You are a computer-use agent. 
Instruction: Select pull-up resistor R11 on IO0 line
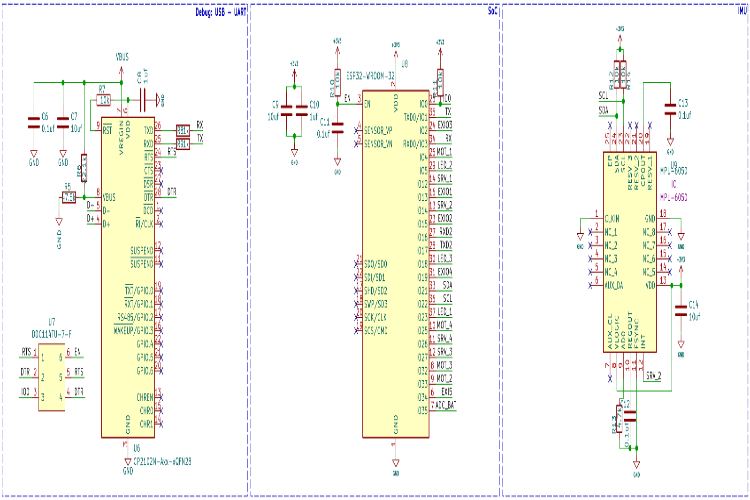tap(440, 82)
